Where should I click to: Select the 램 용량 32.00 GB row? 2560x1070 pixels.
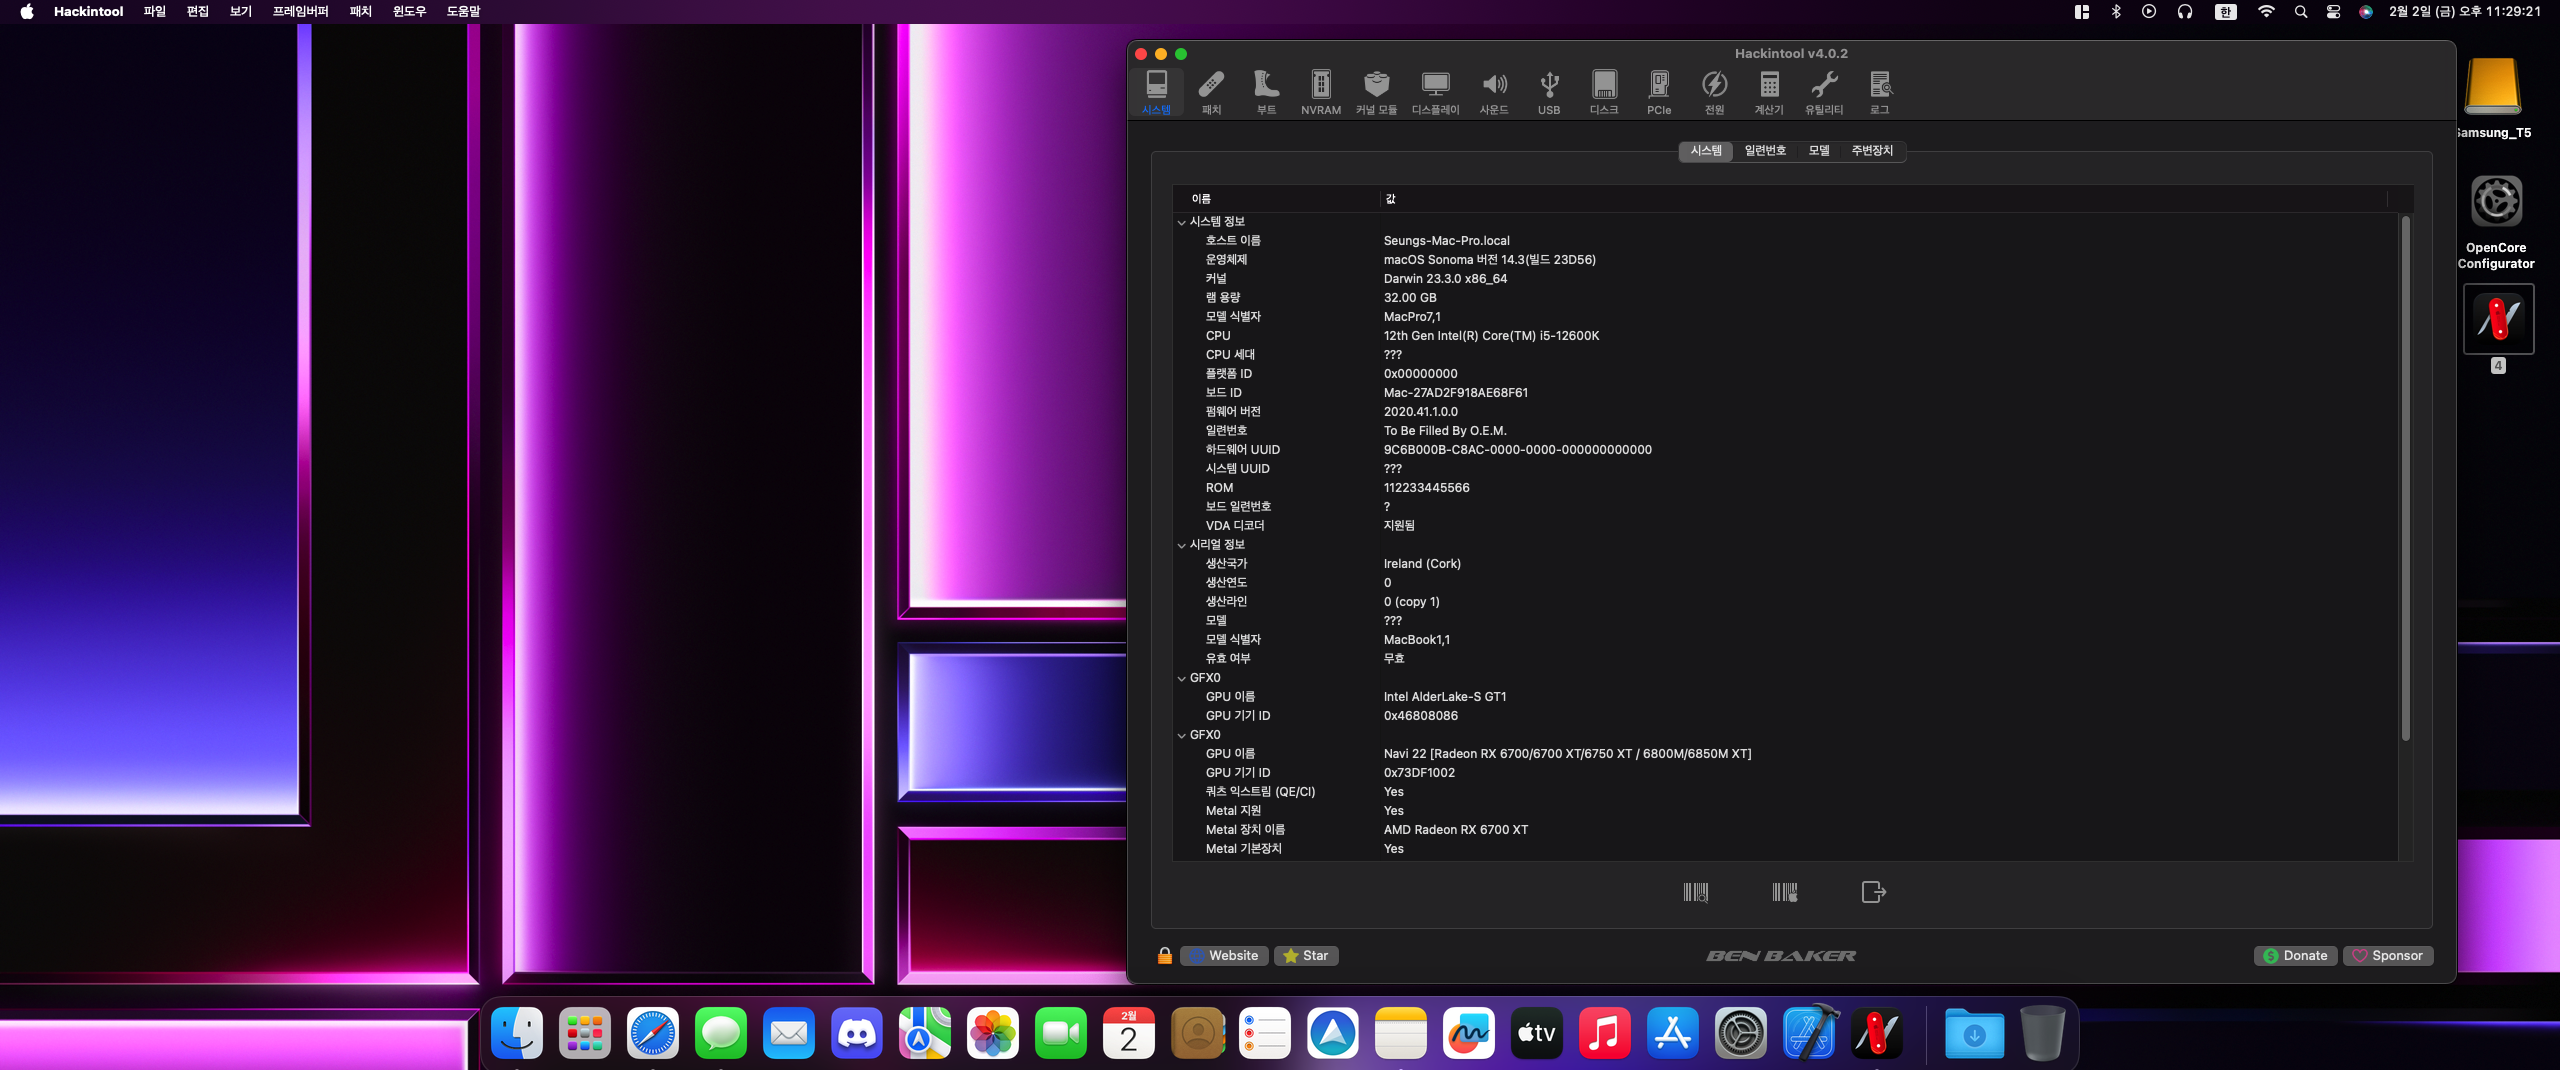coord(1785,298)
